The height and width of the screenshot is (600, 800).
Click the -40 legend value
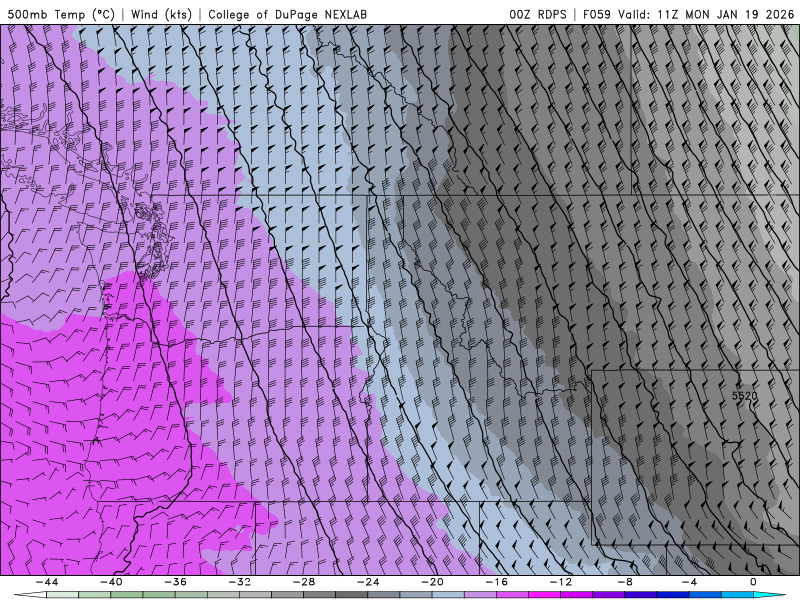point(111,582)
